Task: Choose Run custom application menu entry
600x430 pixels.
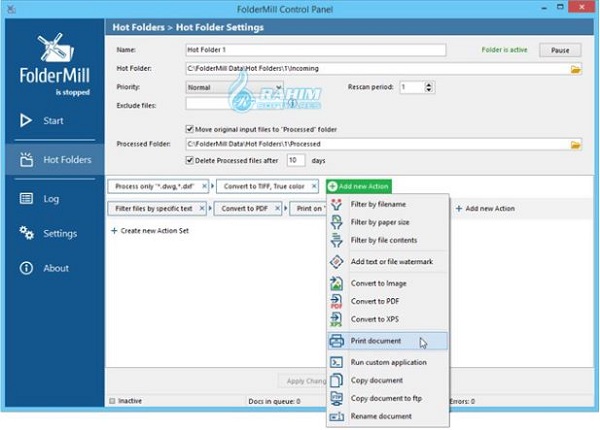Action: (x=387, y=362)
